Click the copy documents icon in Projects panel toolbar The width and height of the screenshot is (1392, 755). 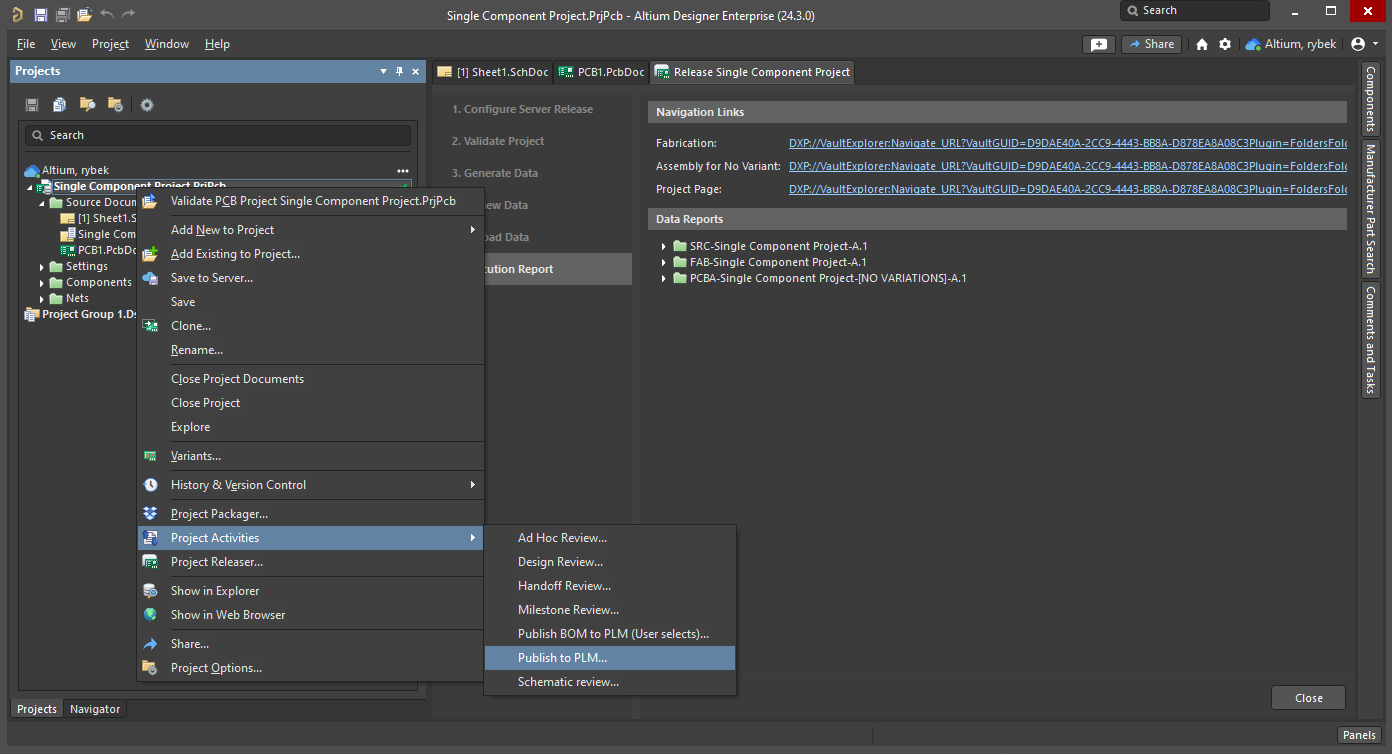[x=60, y=105]
